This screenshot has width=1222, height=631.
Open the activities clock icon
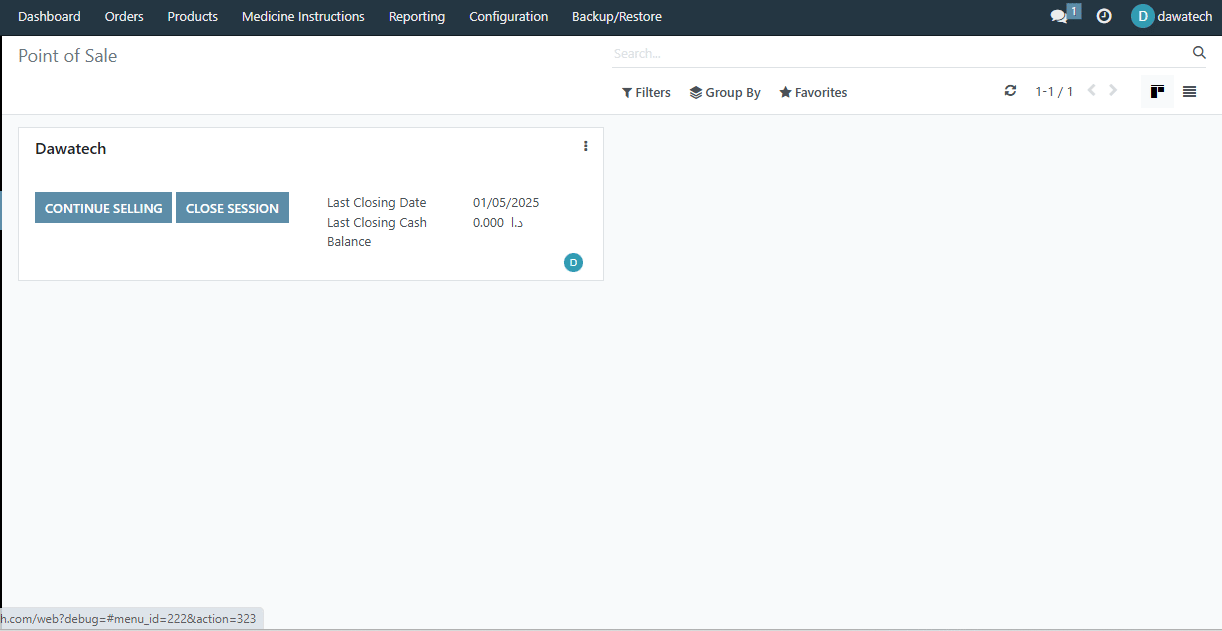coord(1104,16)
